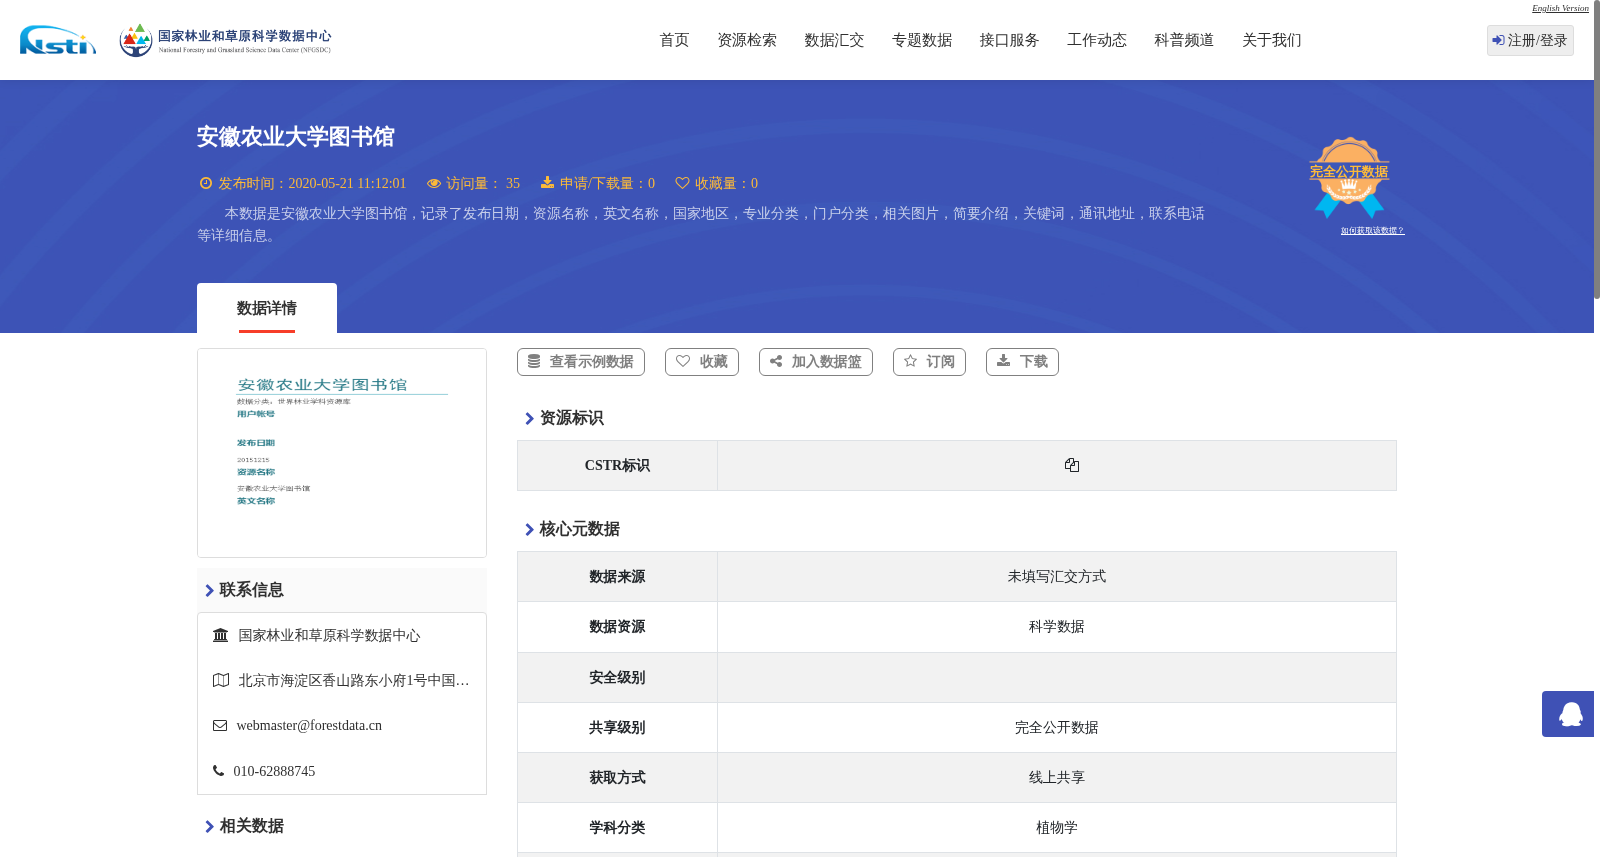Click the eye icon beside 访问量
The height and width of the screenshot is (857, 1600).
pyautogui.click(x=434, y=183)
